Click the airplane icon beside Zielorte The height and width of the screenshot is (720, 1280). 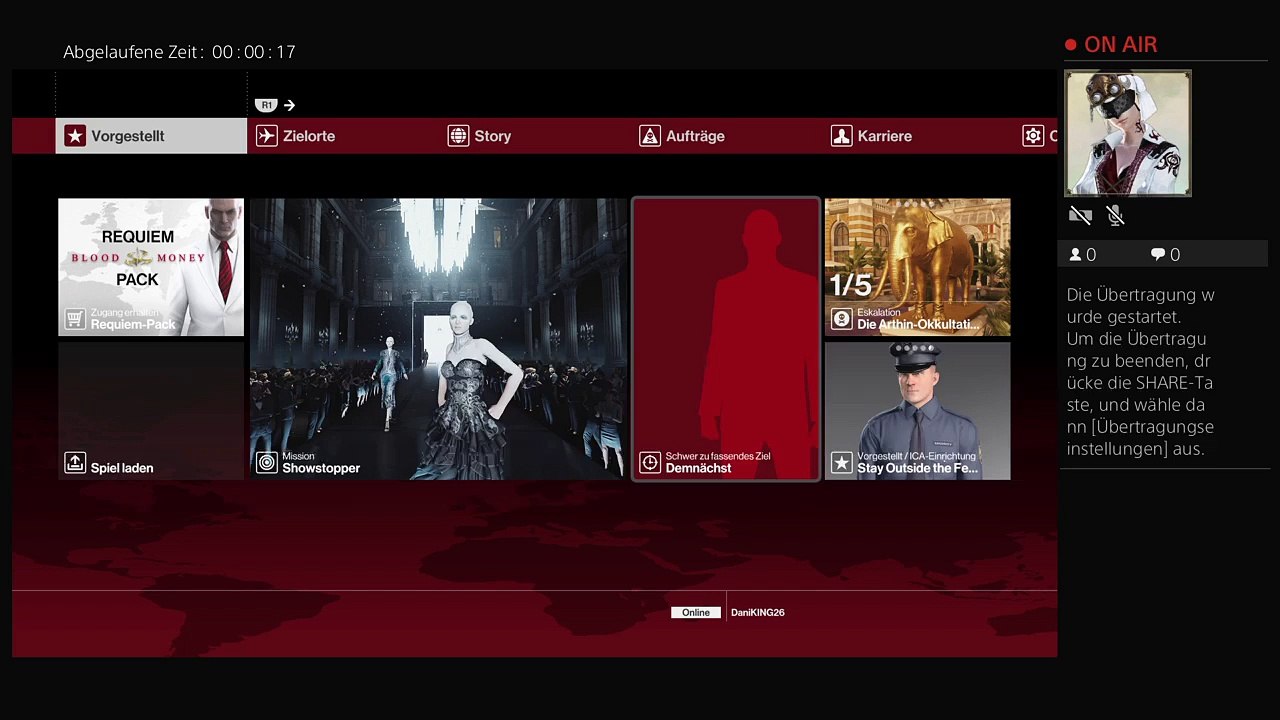pyautogui.click(x=266, y=136)
